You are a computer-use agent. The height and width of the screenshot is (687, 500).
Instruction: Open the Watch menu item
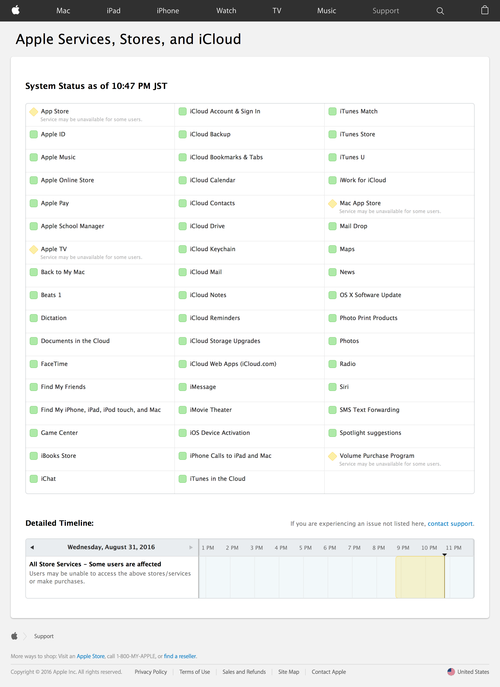point(226,11)
